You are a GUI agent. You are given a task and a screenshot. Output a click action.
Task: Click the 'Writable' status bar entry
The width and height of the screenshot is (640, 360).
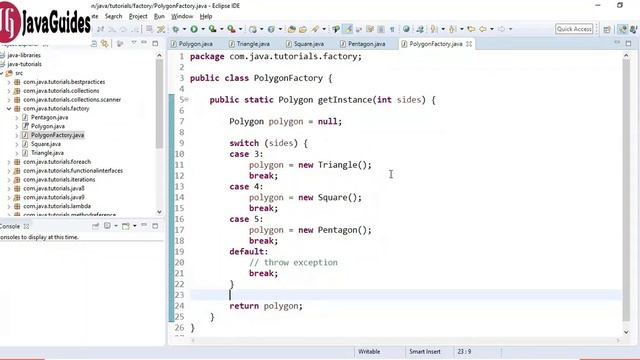[x=369, y=351]
